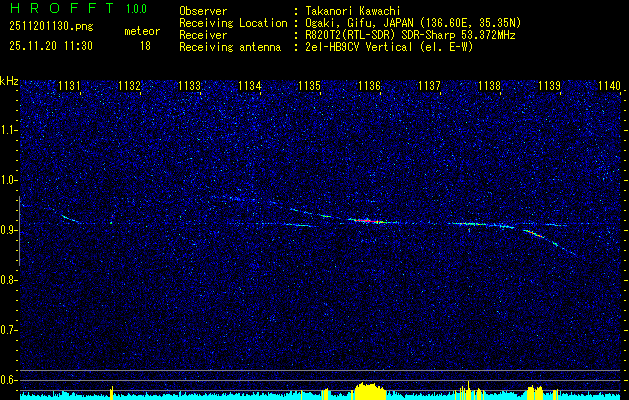Click the 'Receiving Location' label
The height and width of the screenshot is (400, 629).
[x=233, y=23]
